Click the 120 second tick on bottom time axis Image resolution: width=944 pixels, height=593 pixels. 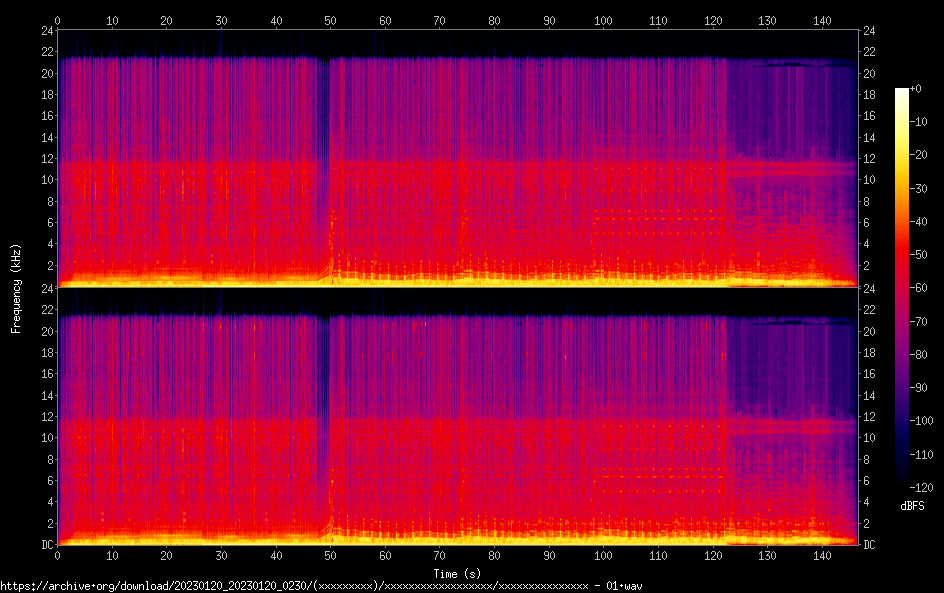pos(712,555)
